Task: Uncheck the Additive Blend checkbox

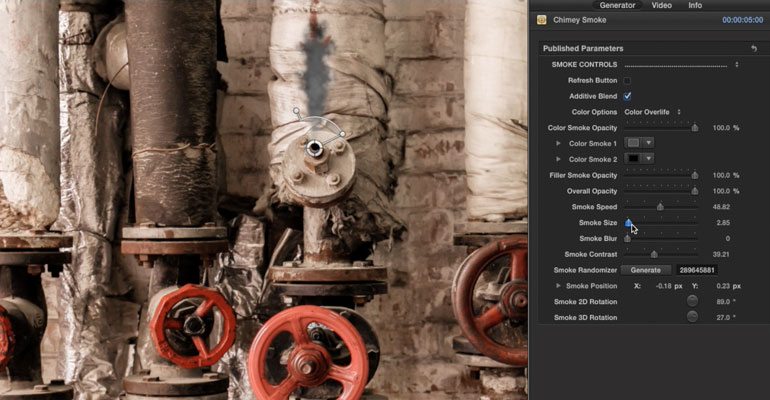Action: click(627, 96)
